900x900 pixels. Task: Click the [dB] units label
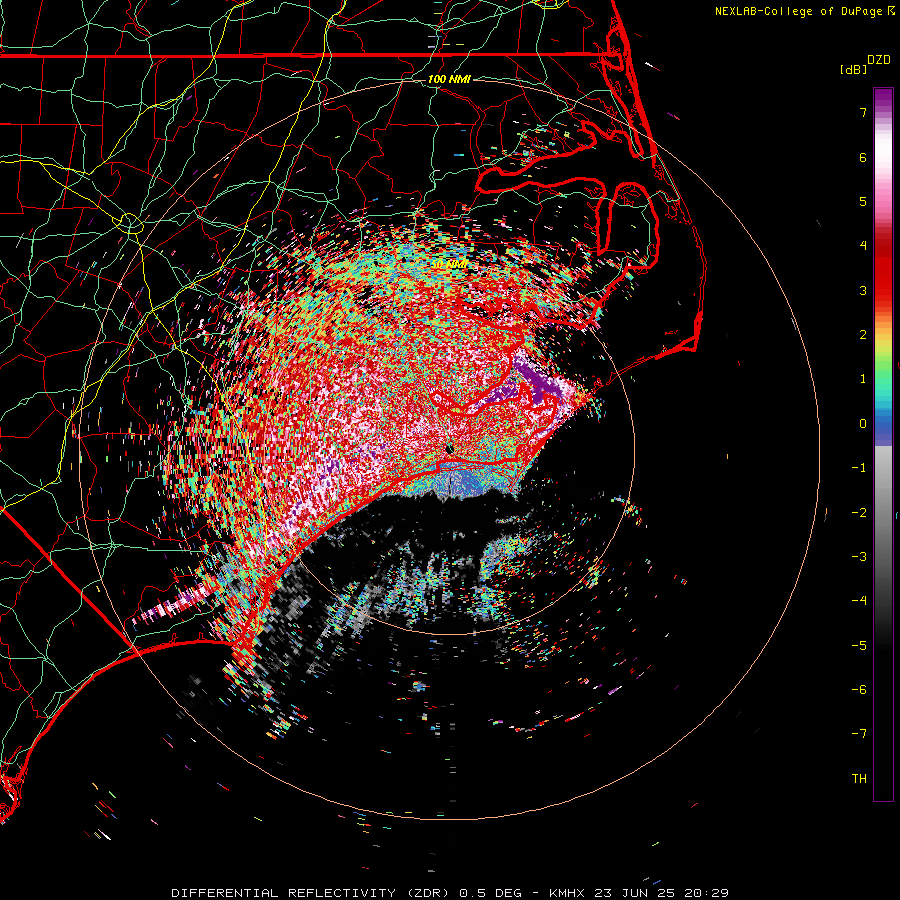853,70
